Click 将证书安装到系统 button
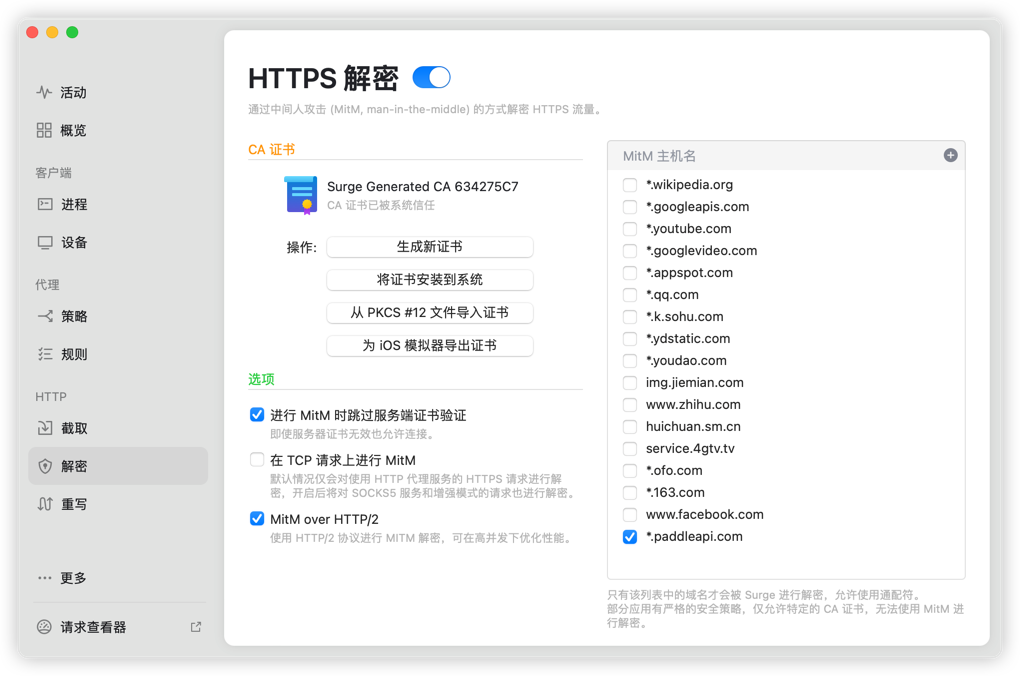The image size is (1020, 676). click(429, 280)
